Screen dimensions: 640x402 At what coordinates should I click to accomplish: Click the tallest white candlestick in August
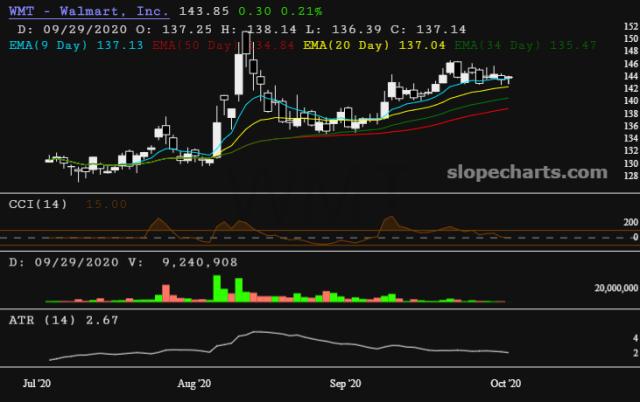pyautogui.click(x=238, y=73)
